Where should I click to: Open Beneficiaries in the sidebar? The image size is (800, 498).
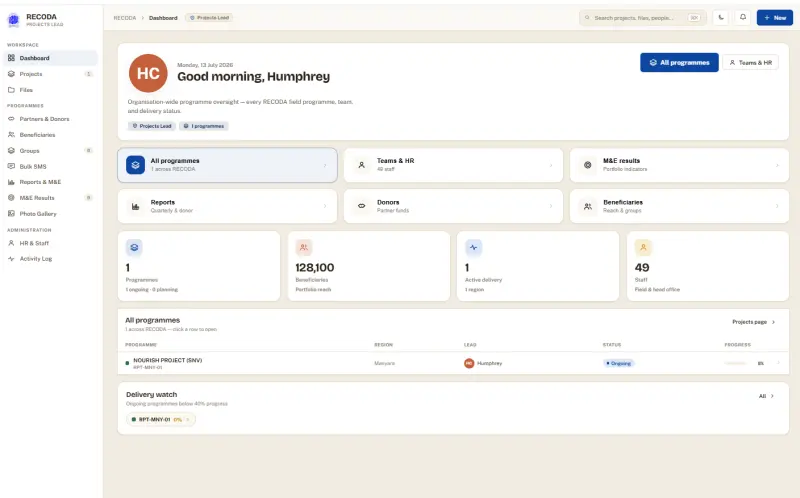tap(50, 135)
